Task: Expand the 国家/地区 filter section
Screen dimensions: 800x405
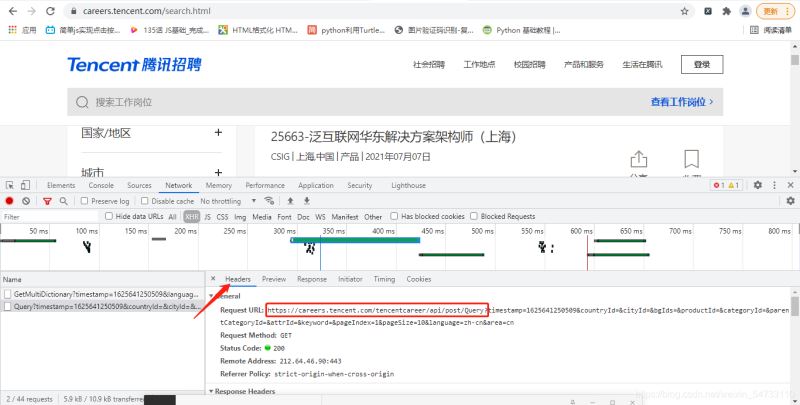Action: click(218, 133)
